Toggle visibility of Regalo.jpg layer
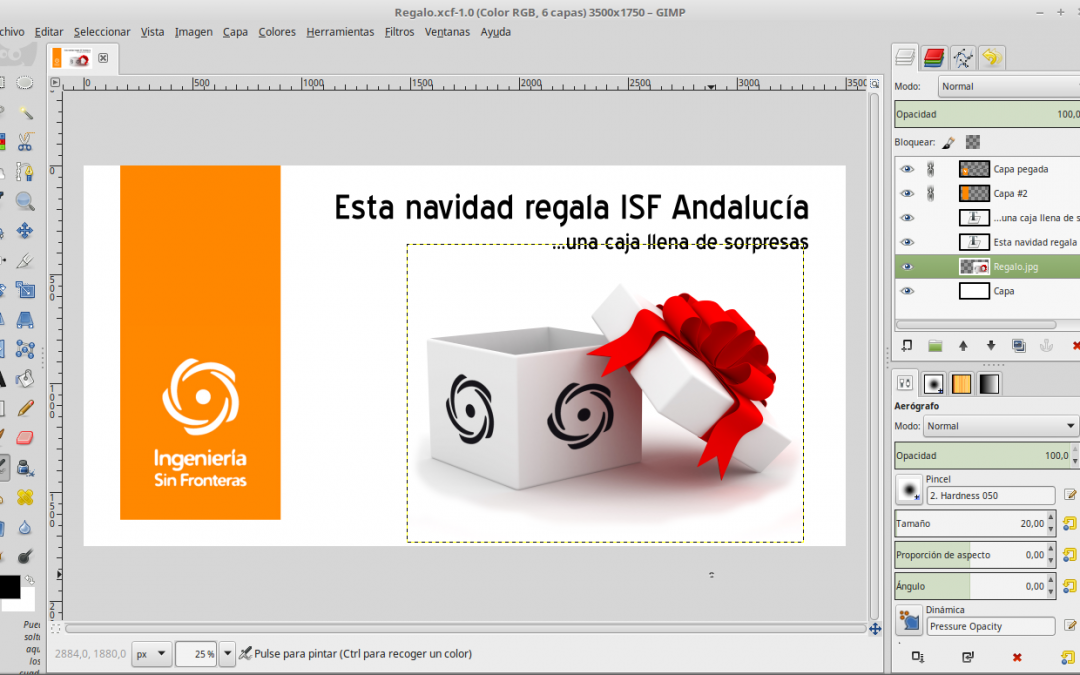Viewport: 1080px width, 675px height. pos(907,267)
